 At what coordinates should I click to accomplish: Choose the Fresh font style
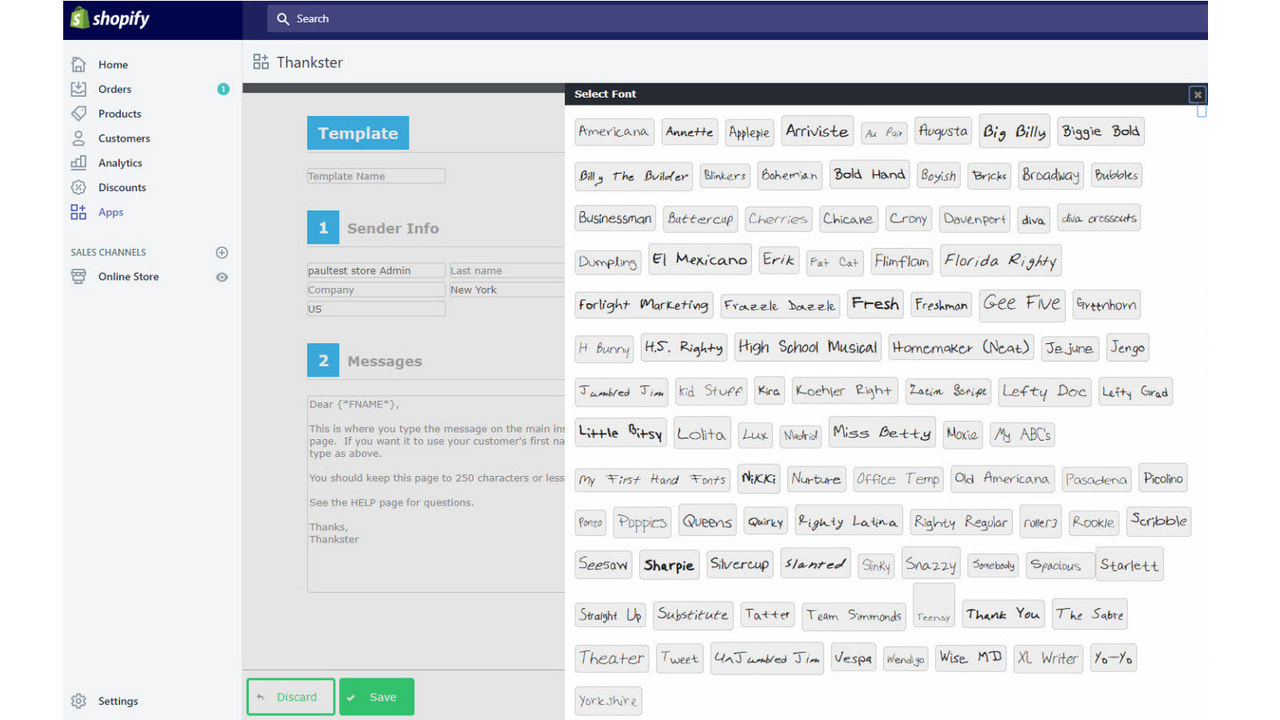(x=874, y=304)
